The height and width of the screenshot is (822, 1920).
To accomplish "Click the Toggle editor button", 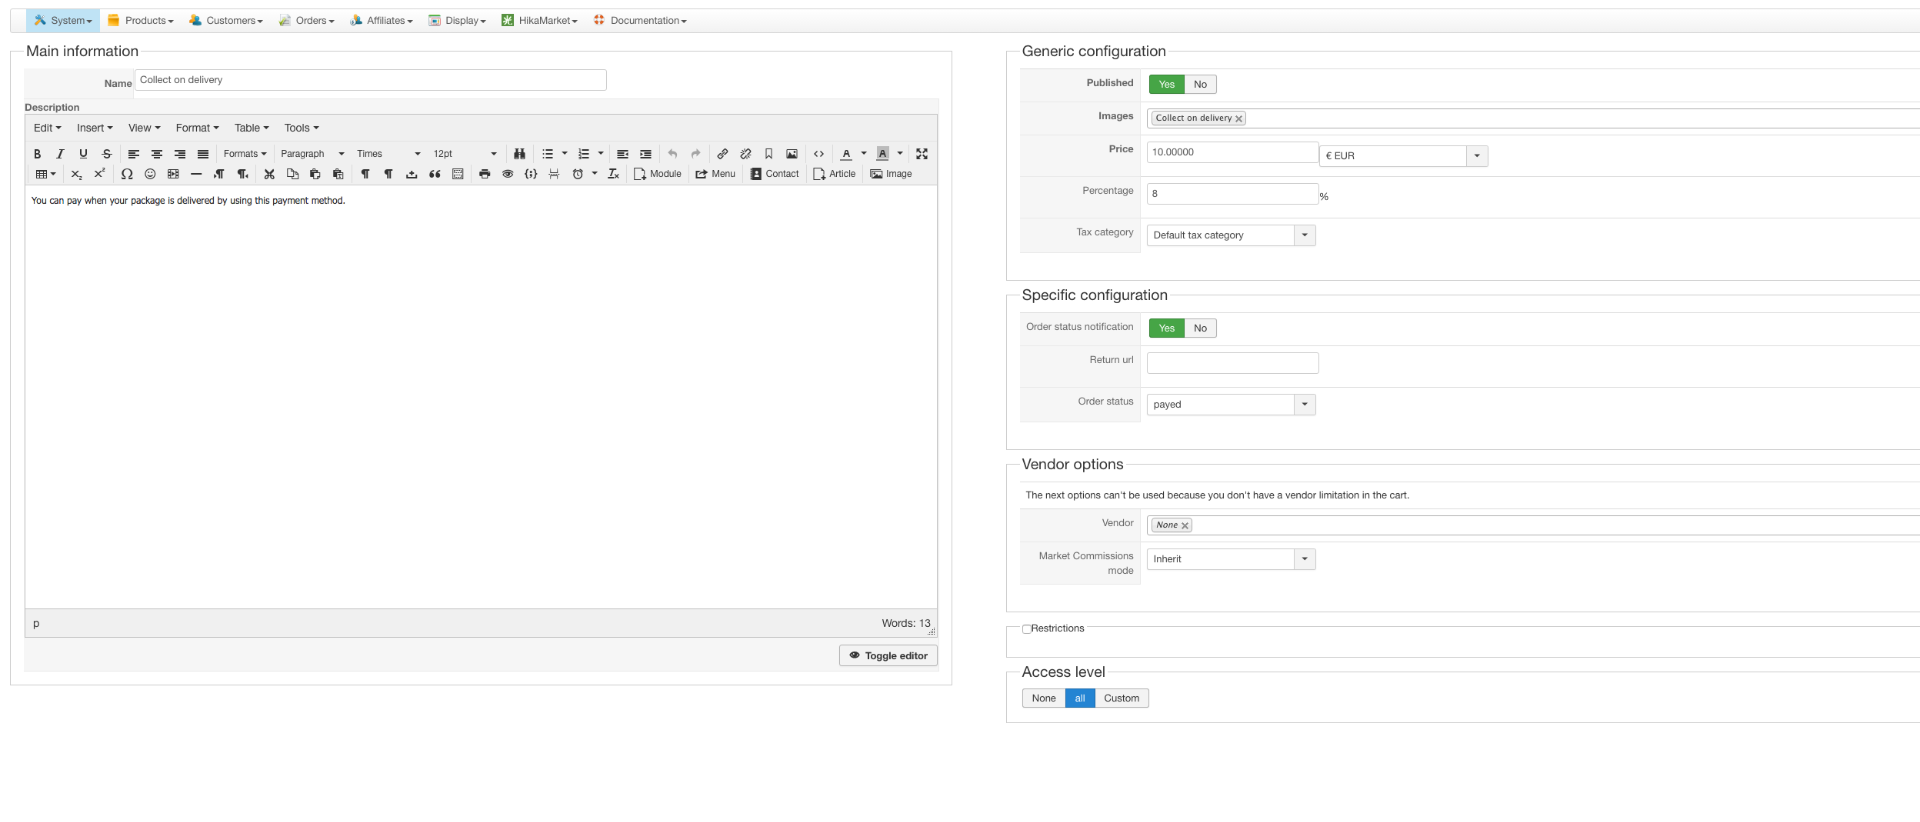I will coord(888,656).
